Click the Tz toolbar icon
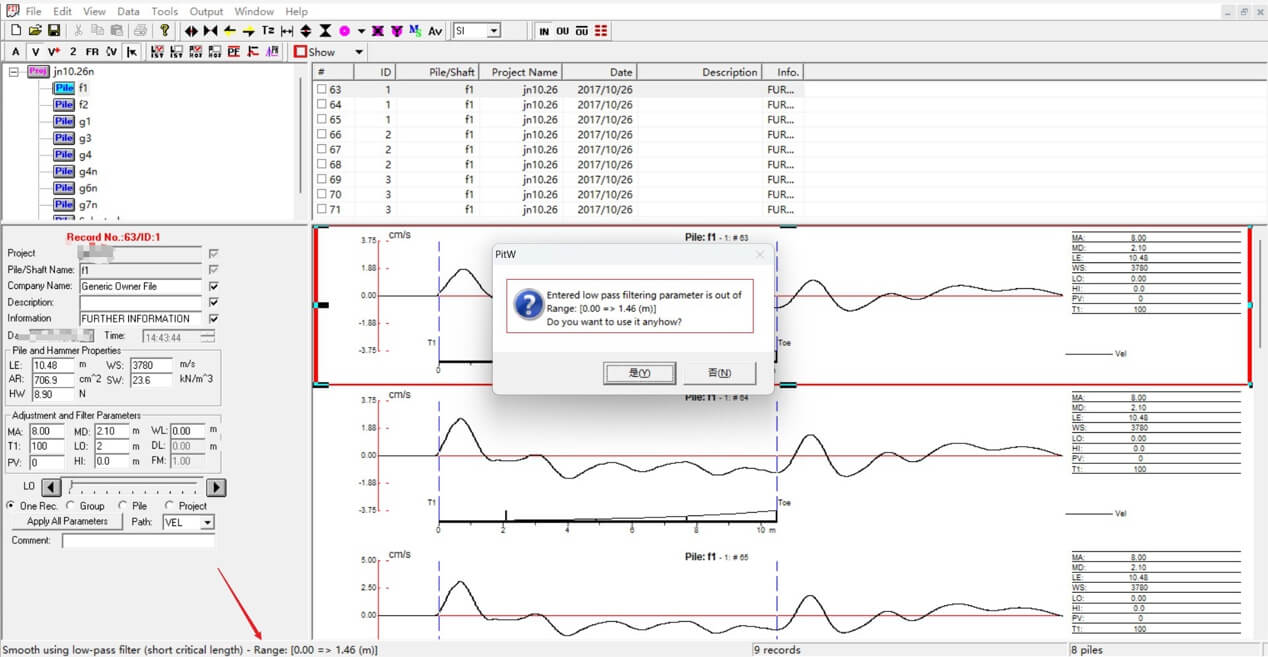 point(268,31)
